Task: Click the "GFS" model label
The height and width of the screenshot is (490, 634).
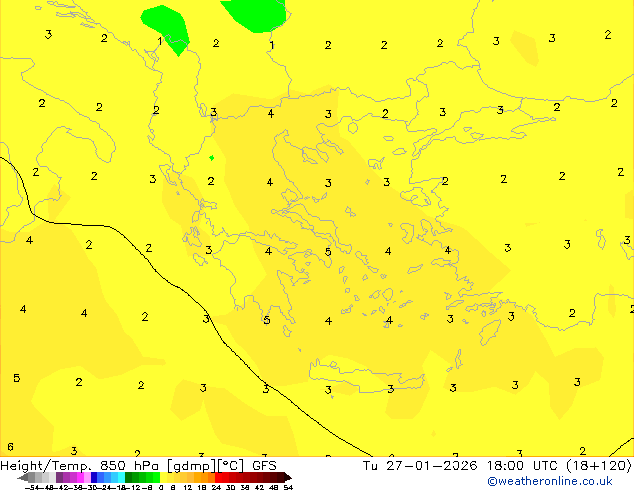Action: pos(264,466)
